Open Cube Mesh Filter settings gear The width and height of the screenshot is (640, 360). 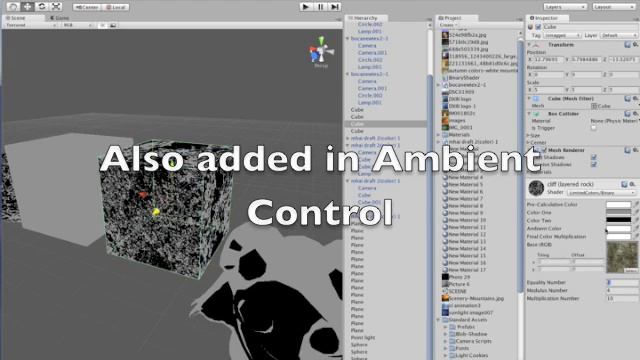635,98
